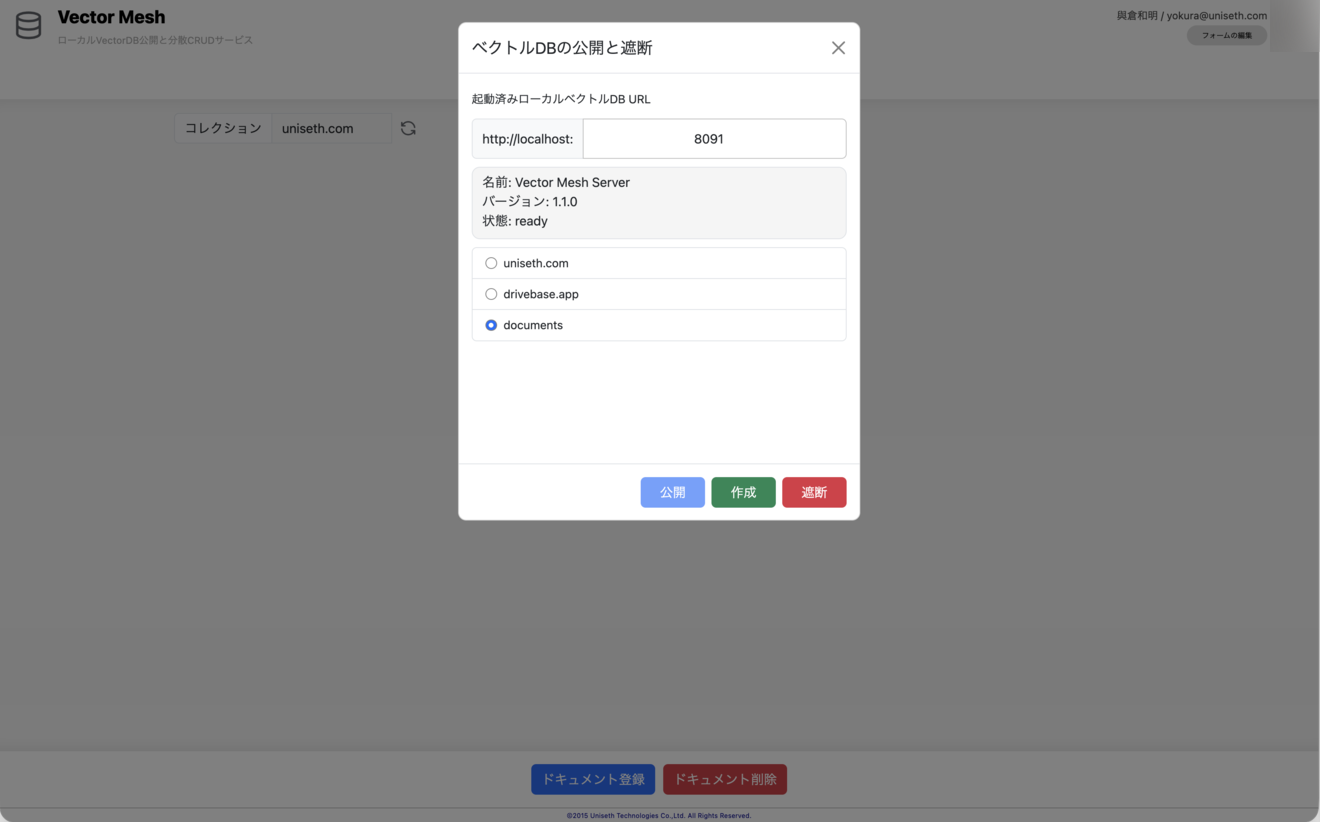
Task: Click the Vector Mesh title text
Action: [111, 17]
